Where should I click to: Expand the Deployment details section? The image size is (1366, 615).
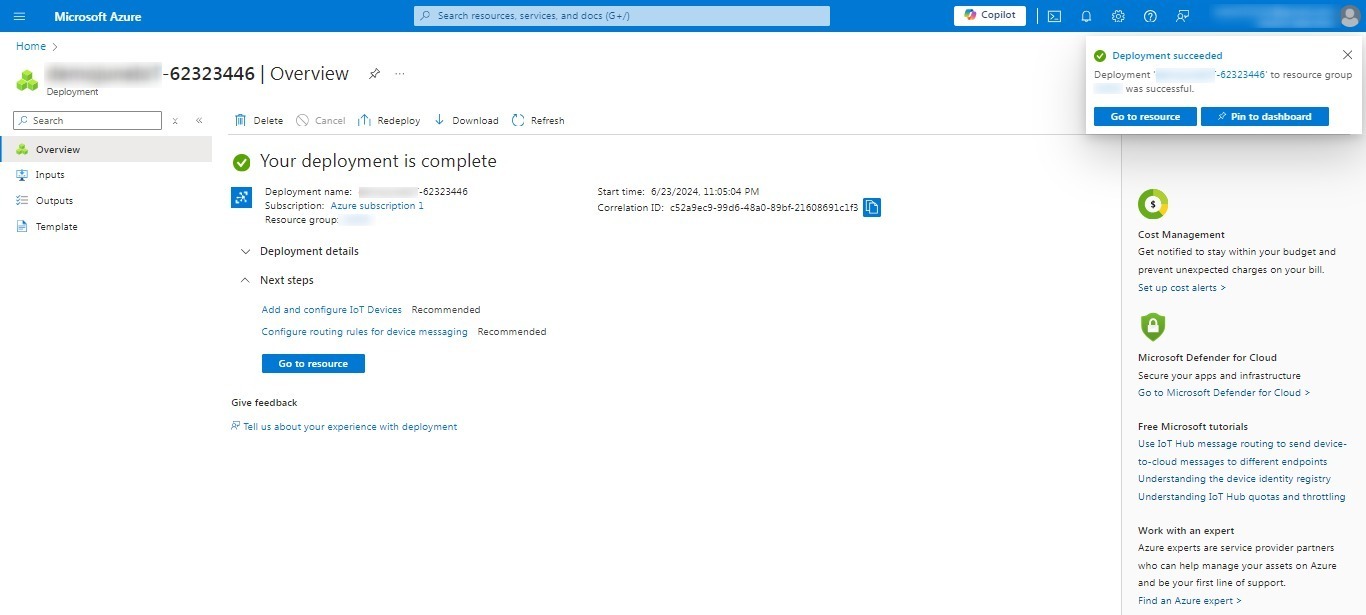coord(300,251)
